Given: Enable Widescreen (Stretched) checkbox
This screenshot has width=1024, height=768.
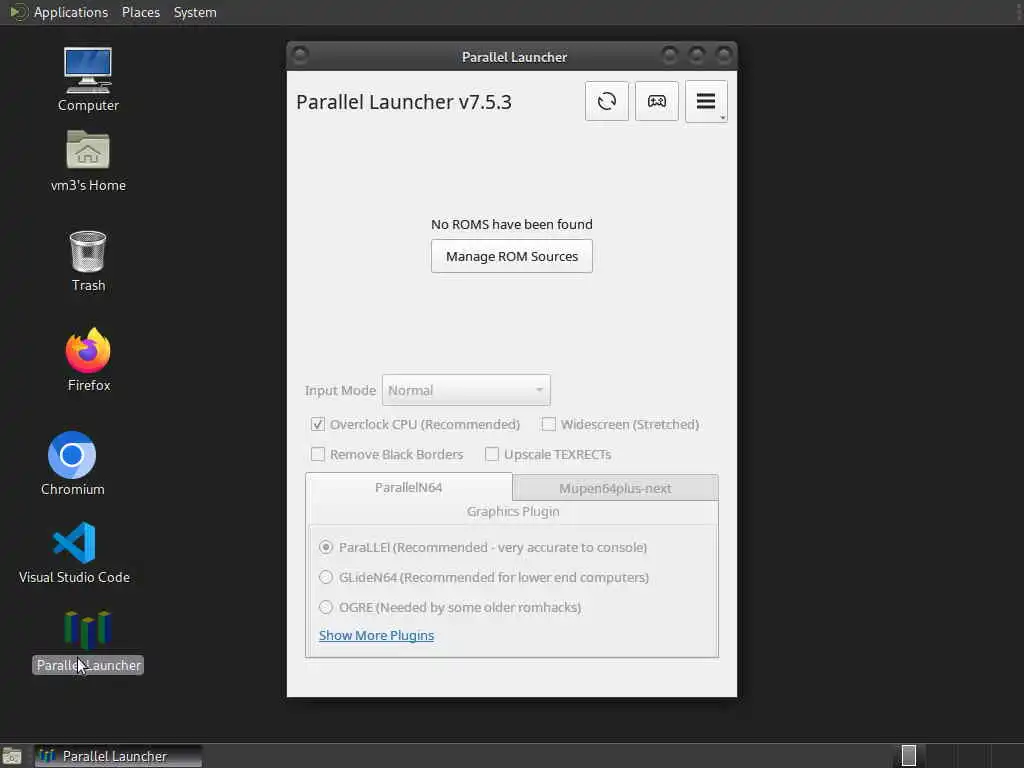Looking at the screenshot, I should pos(549,424).
